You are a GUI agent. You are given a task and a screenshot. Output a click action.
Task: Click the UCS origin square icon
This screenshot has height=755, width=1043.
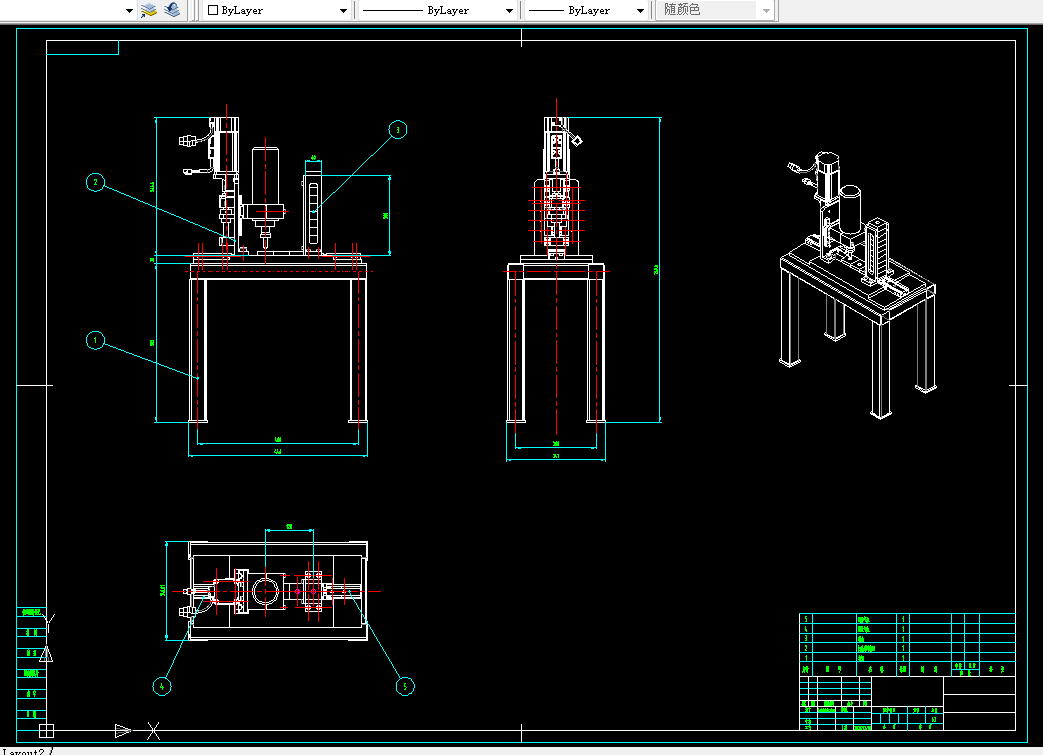[x=46, y=730]
